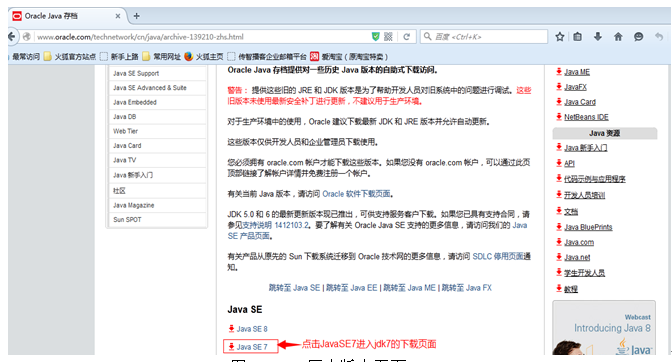Reload the current page
Screen dimensions: 672x362
(x=407, y=37)
